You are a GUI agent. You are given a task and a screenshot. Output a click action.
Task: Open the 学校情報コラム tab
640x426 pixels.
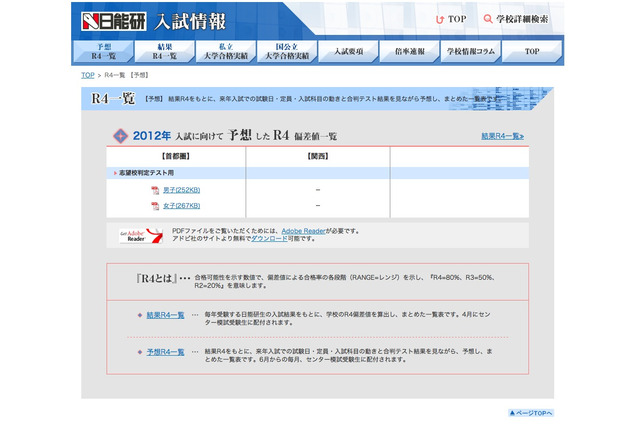(x=471, y=51)
